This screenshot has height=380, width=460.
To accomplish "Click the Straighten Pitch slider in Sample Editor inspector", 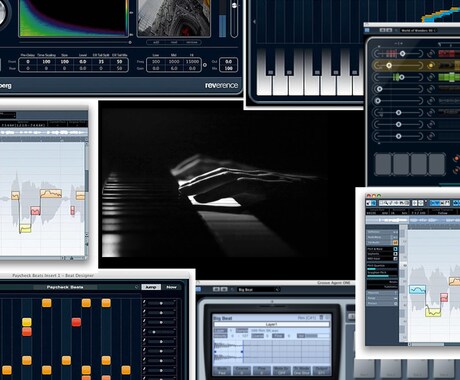I will click(382, 276).
